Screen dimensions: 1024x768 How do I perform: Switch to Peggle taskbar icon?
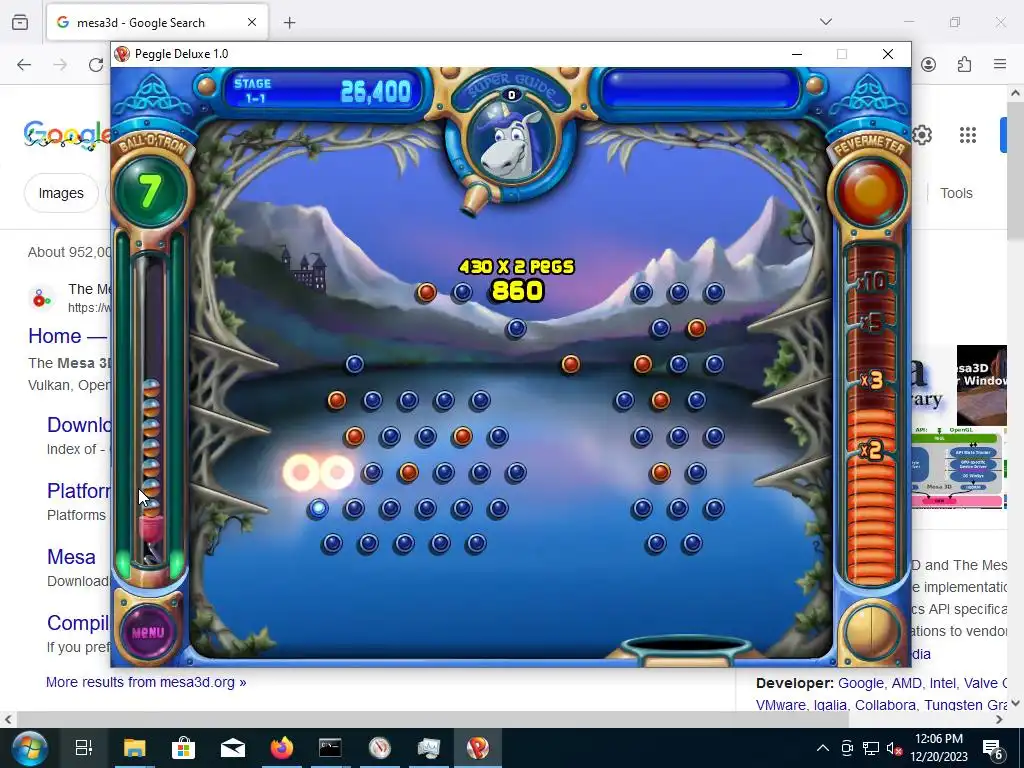477,748
